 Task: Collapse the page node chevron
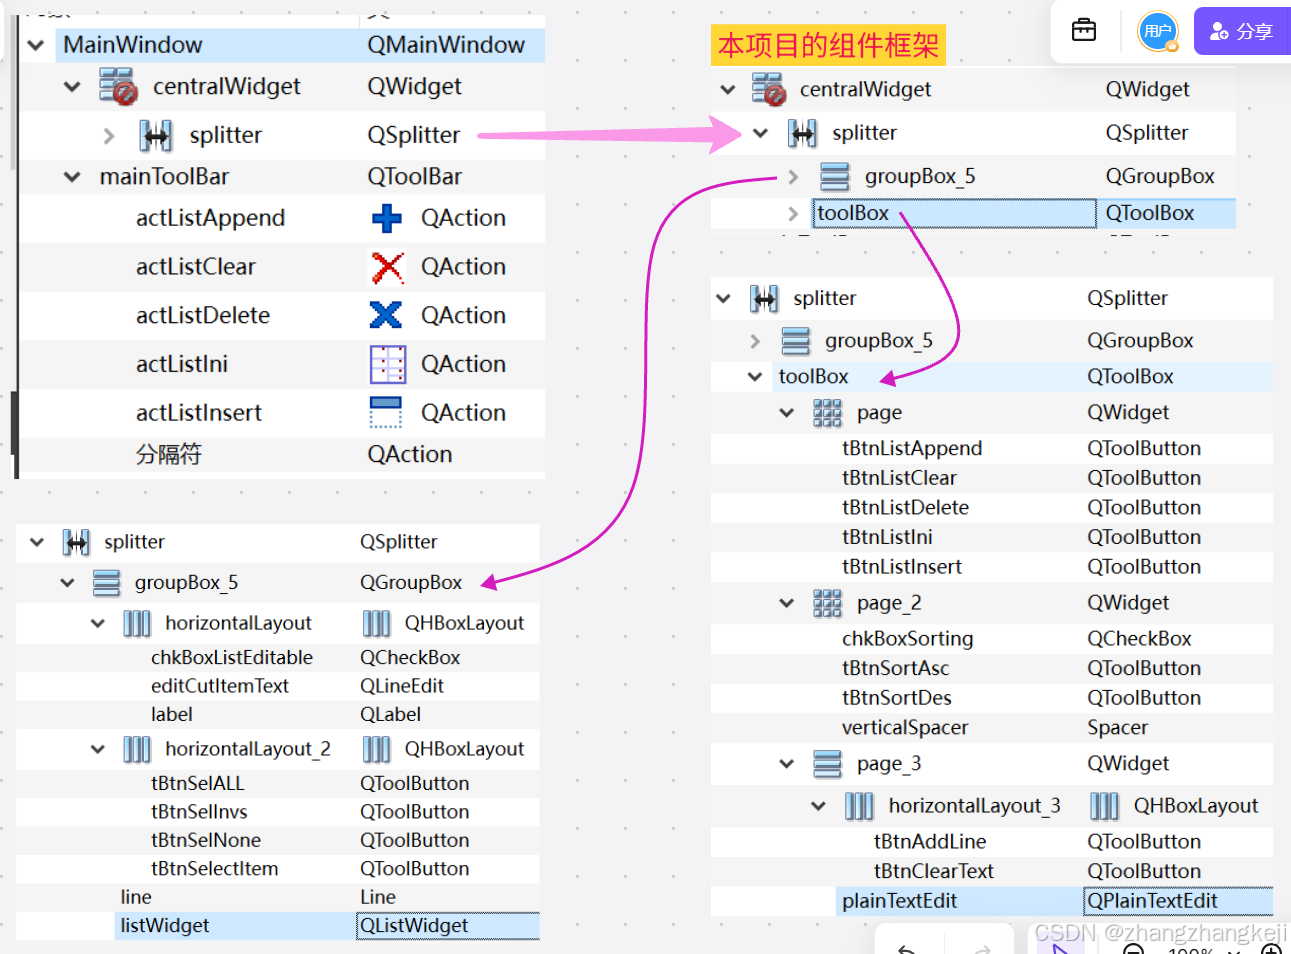click(x=787, y=413)
